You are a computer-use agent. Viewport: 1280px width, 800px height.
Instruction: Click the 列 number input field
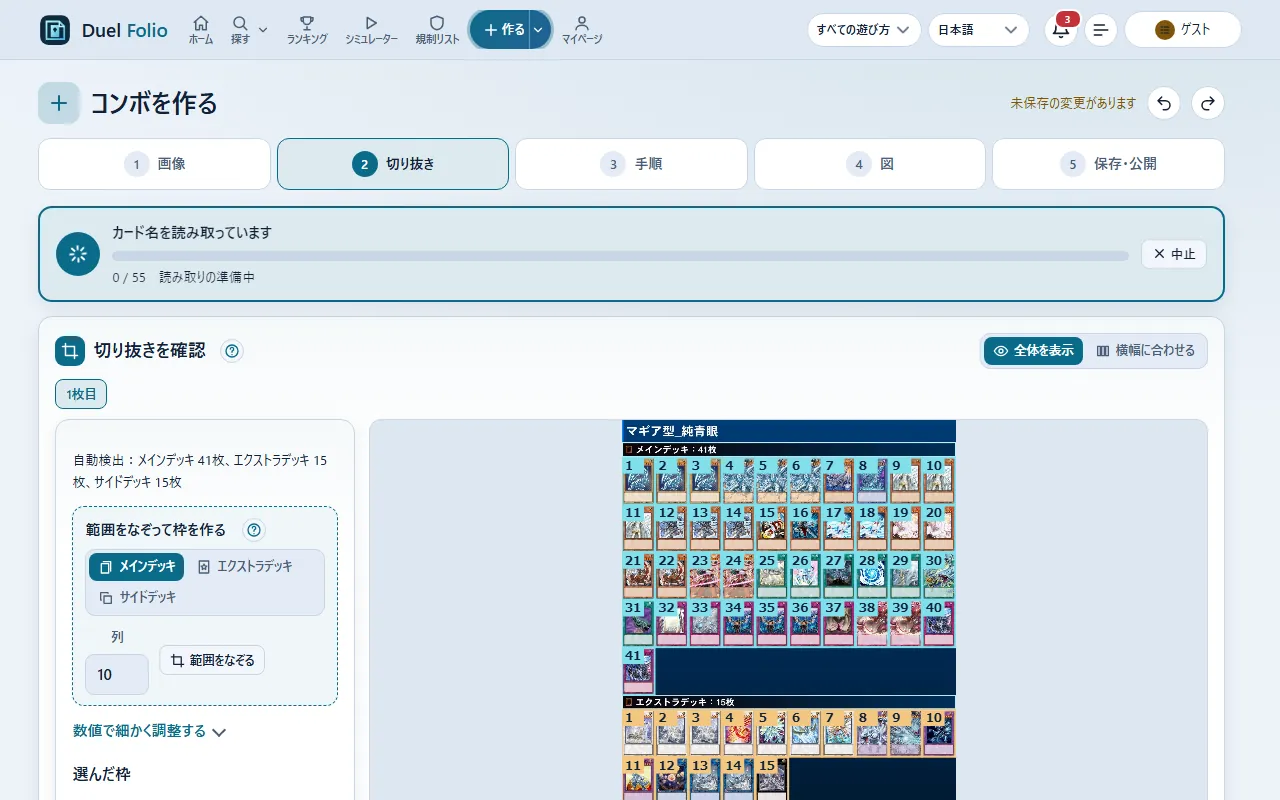[117, 675]
